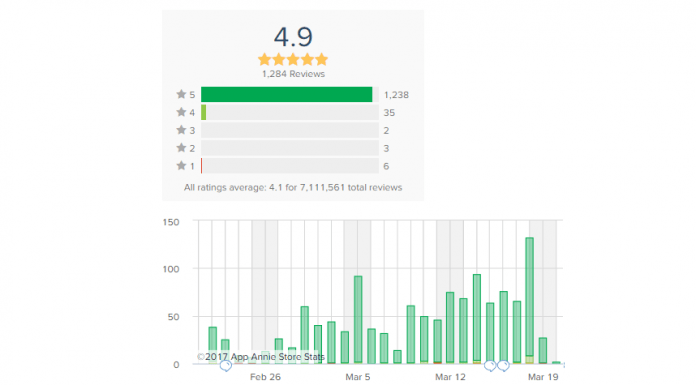The width and height of the screenshot is (696, 385).
Task: Select the thin red 1-star rating bar
Action: coord(202,166)
